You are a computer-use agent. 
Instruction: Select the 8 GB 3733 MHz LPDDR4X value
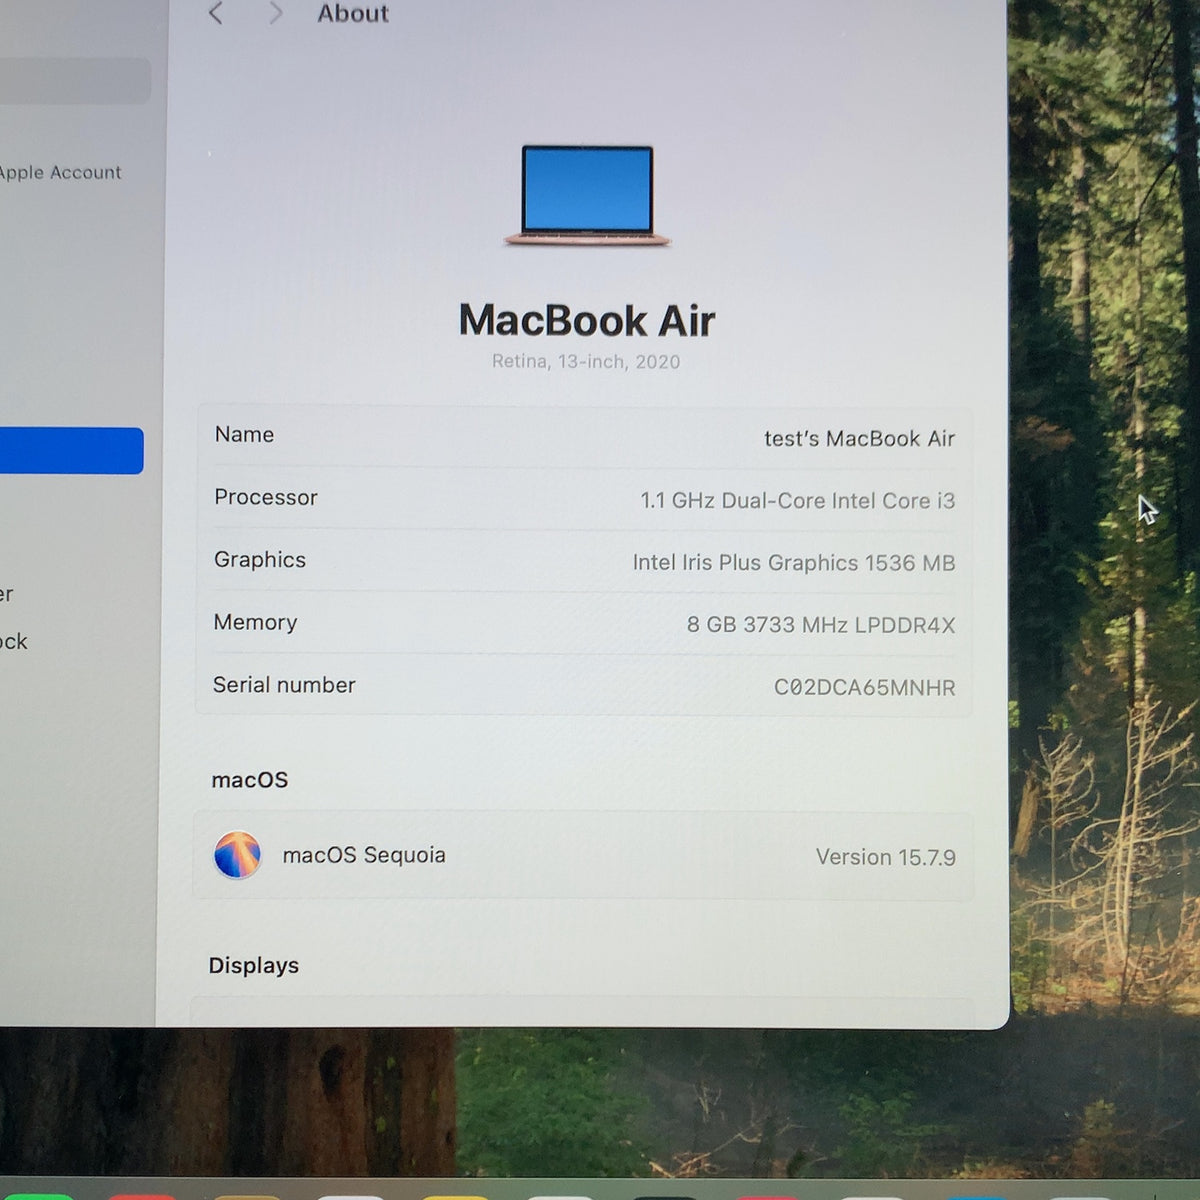(820, 625)
